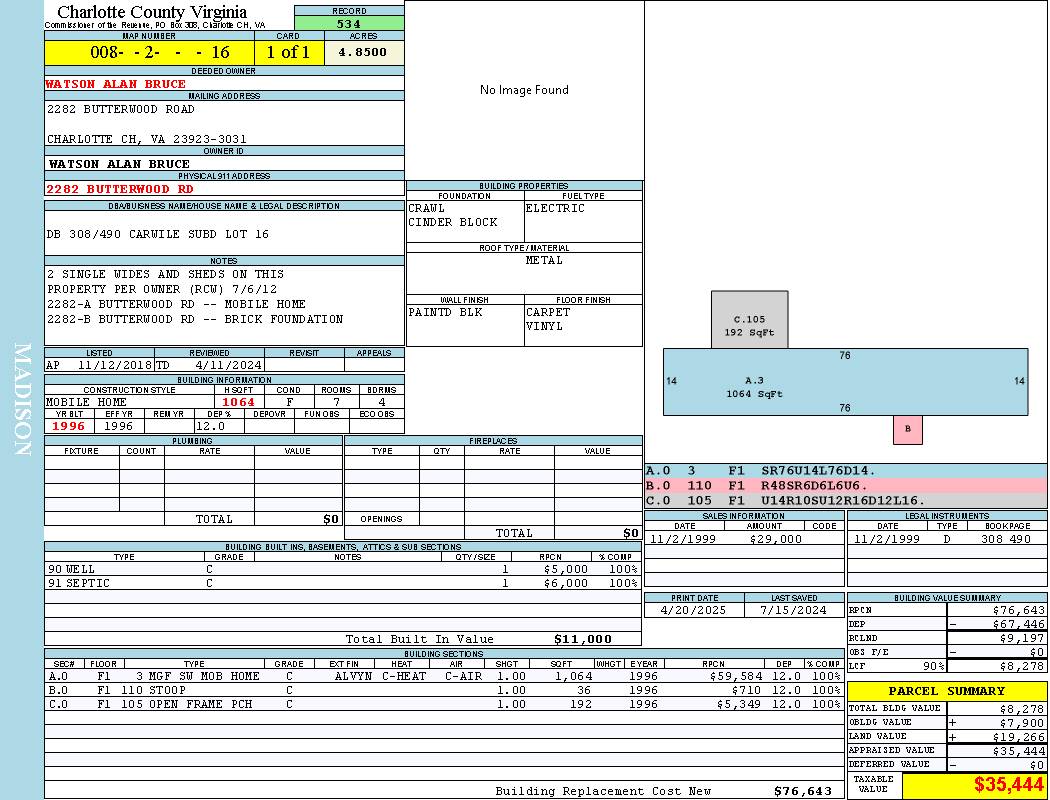The height and width of the screenshot is (800, 1050).
Task: Select the pink B stoop sketch block
Action: pos(908,429)
